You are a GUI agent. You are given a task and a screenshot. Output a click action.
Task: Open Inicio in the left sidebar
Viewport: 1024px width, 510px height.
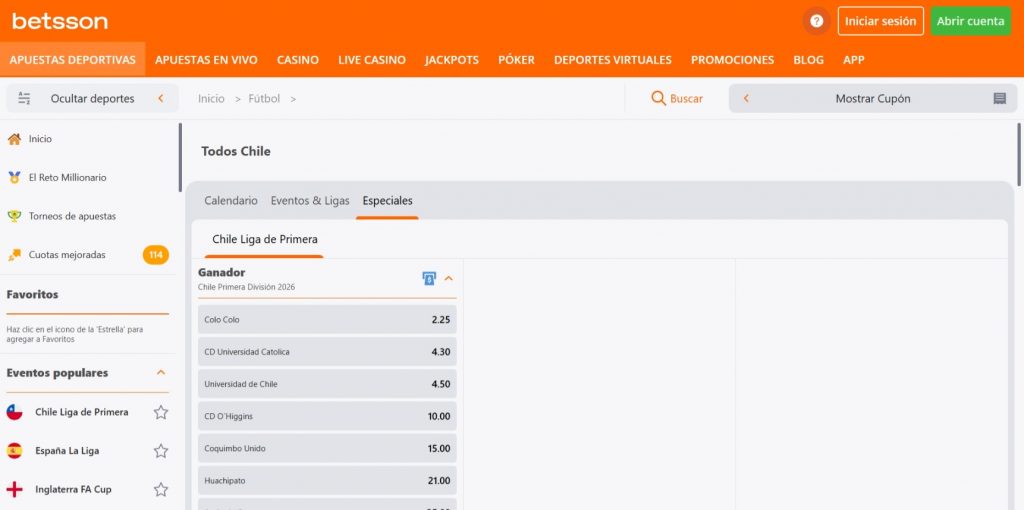tap(40, 139)
